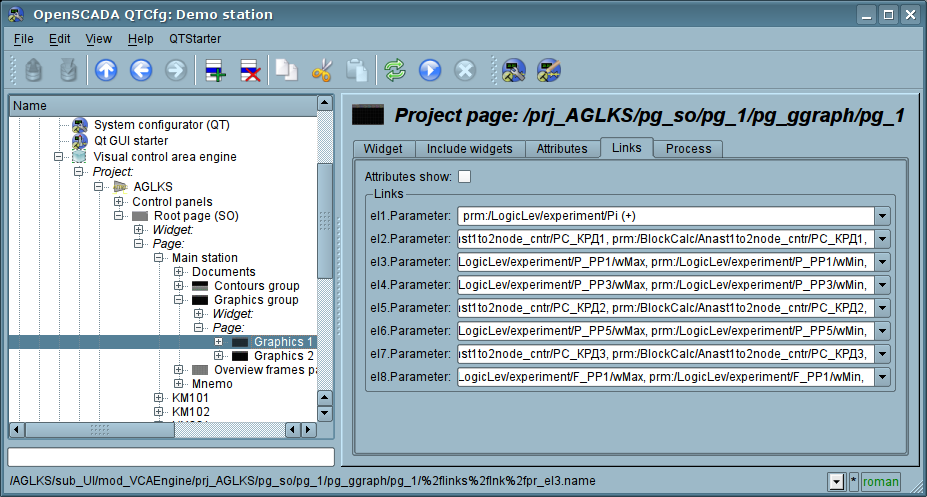Expand the KM101 tree node
This screenshot has width=927, height=497.
point(159,397)
